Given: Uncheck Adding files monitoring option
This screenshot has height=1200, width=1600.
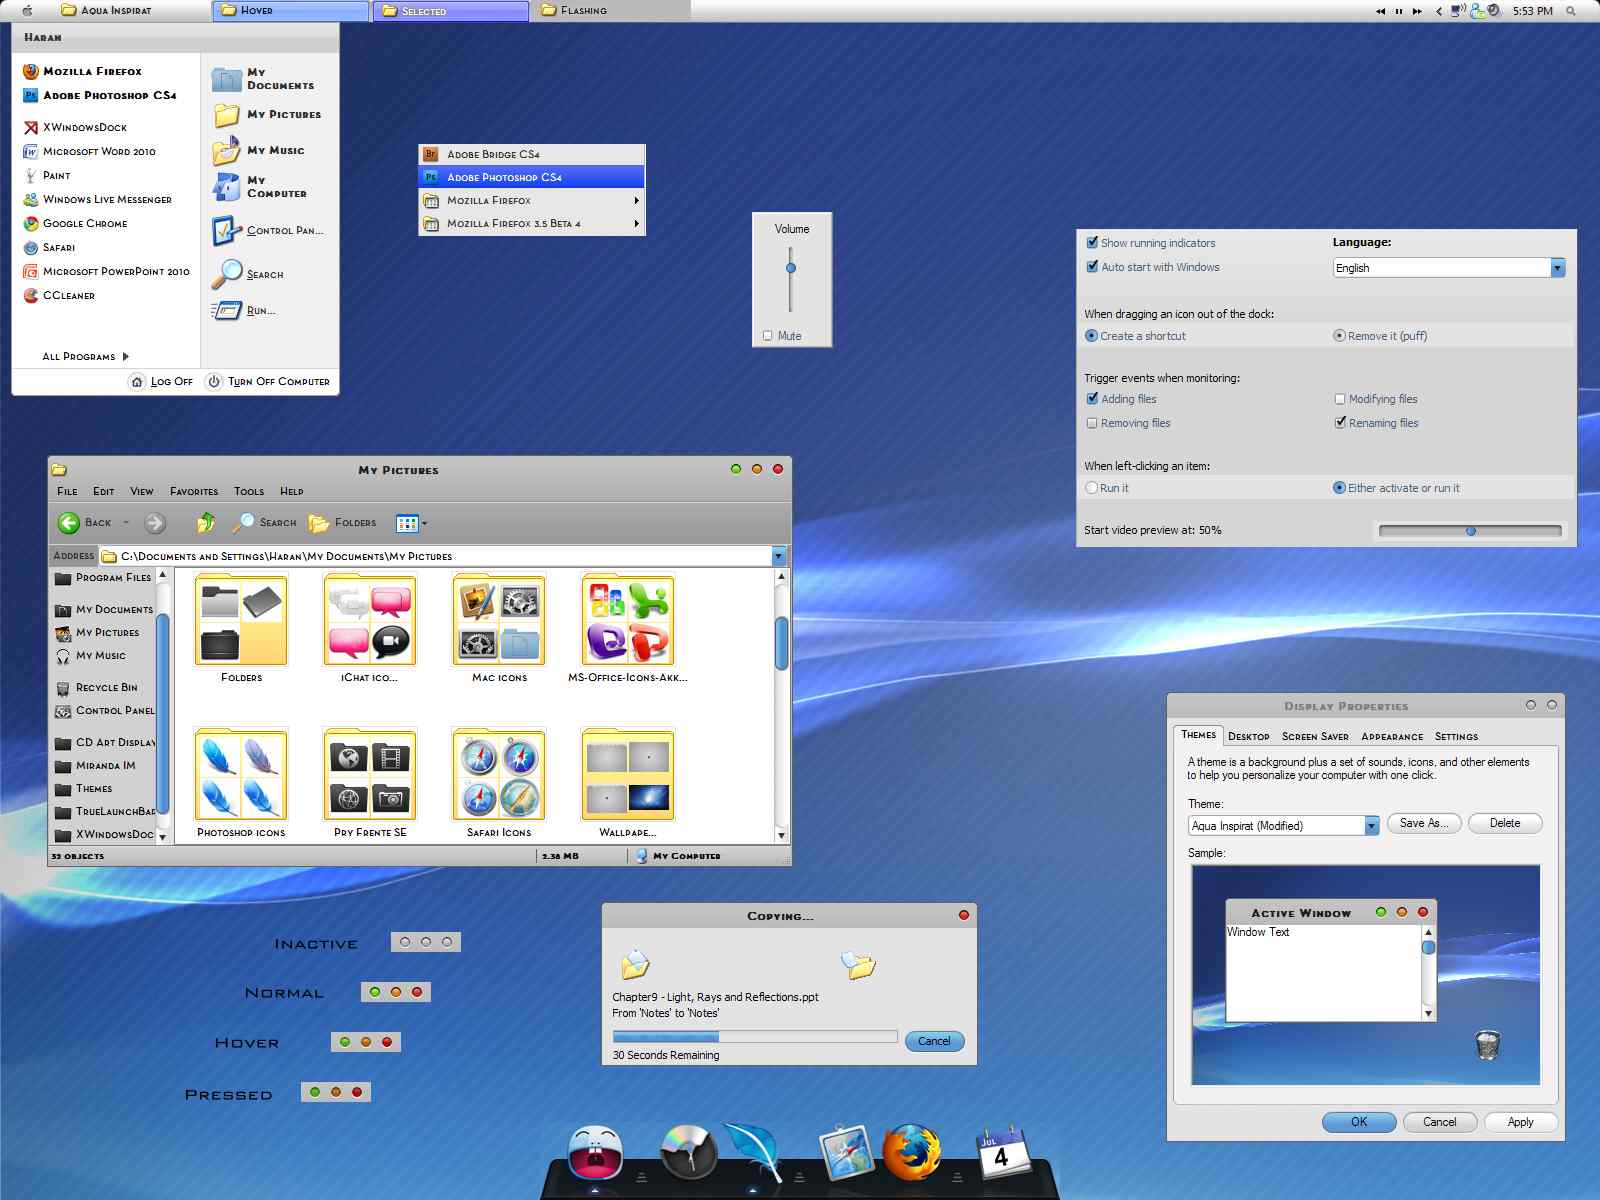Looking at the screenshot, I should [1092, 398].
